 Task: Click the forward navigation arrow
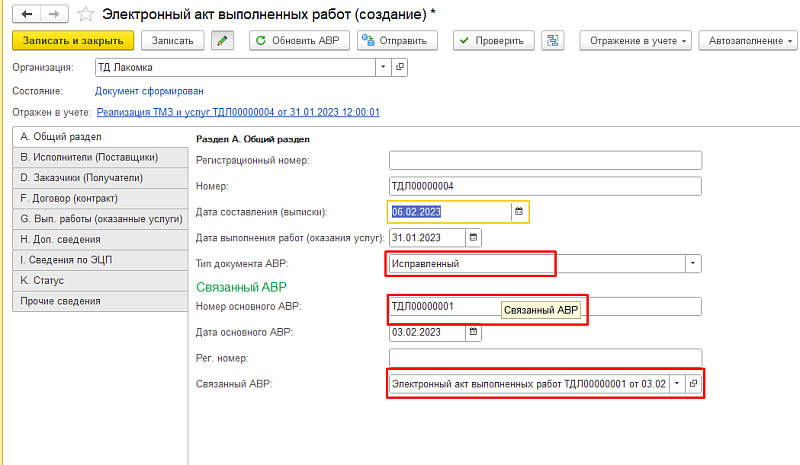(53, 14)
